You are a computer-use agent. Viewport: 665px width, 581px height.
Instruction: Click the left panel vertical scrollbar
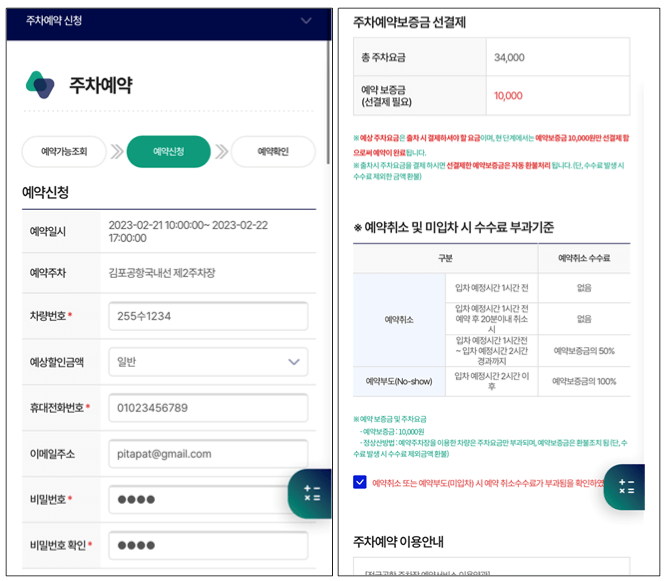328,102
